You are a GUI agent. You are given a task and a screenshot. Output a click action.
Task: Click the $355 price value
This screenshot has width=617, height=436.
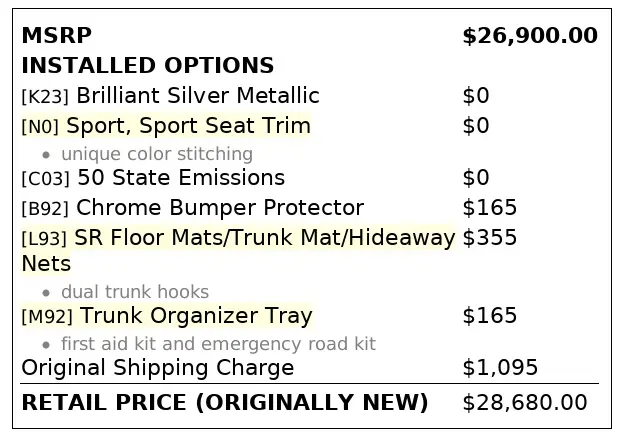490,237
